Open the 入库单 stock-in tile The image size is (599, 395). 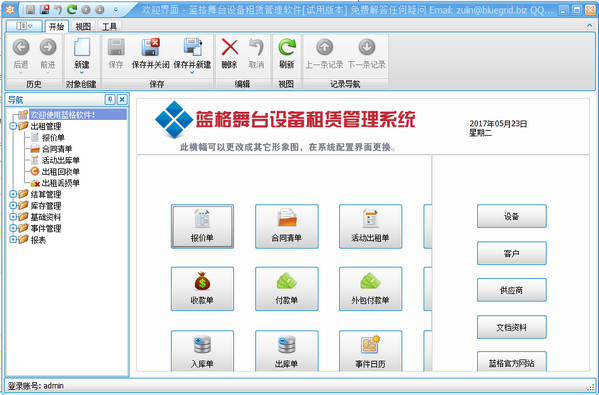click(x=202, y=351)
